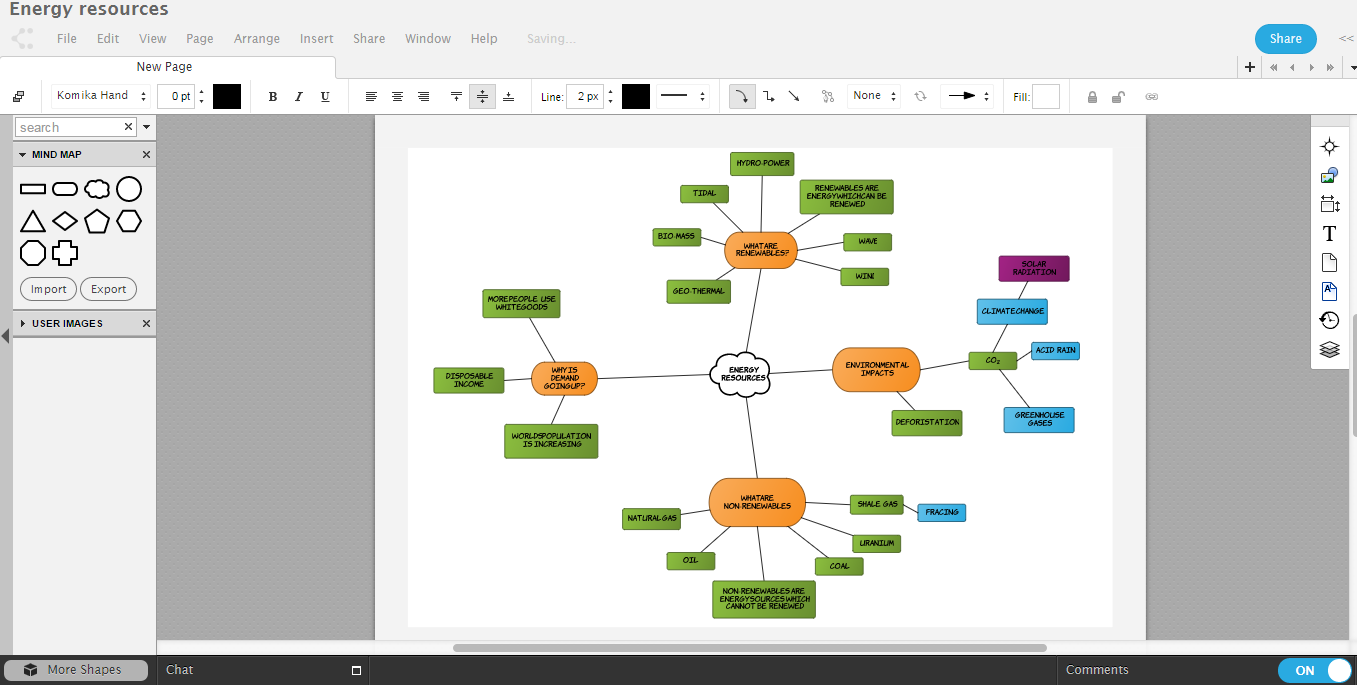Screen dimensions: 1357x685
Task: Switch off the Comments ON toggle
Action: [1315, 670]
